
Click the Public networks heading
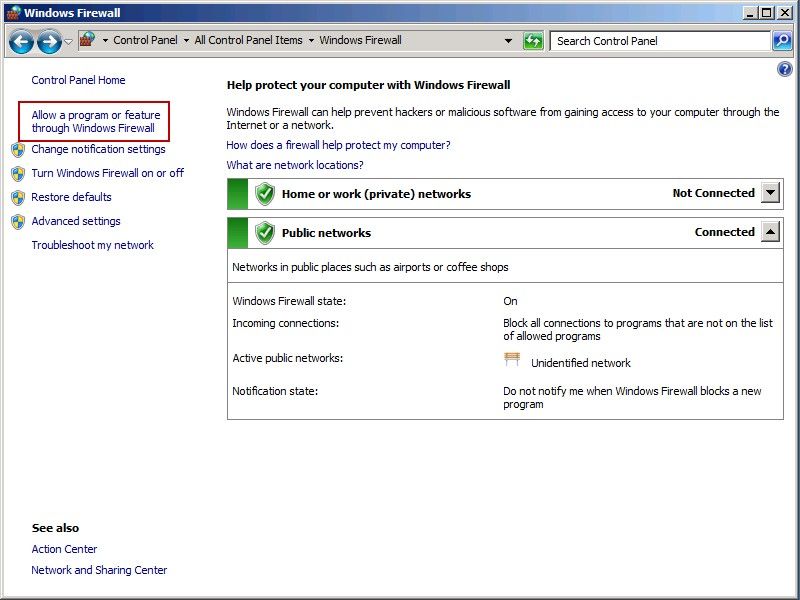click(327, 233)
